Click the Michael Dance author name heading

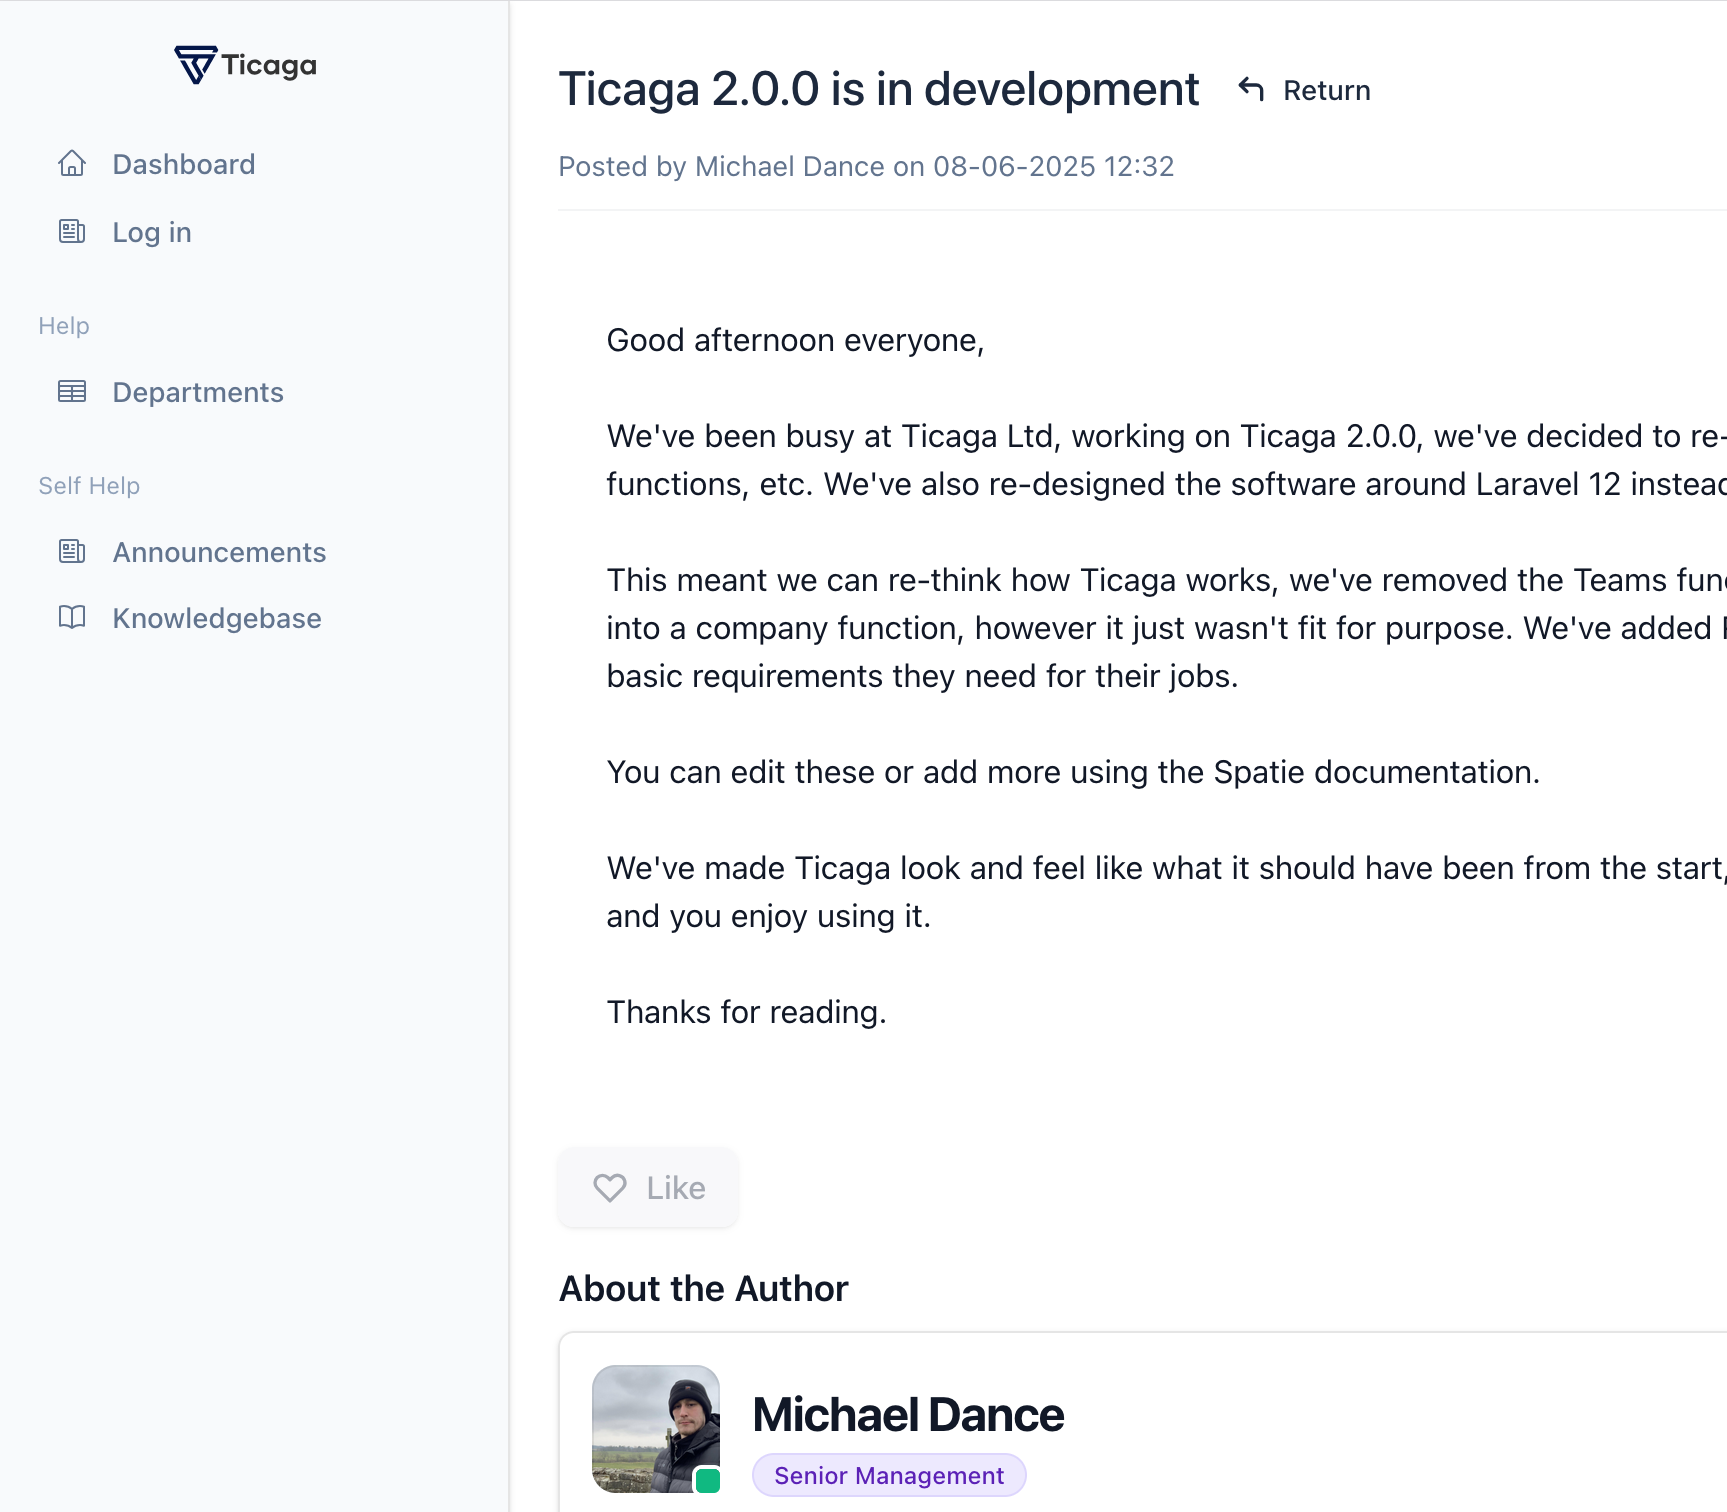908,1415
